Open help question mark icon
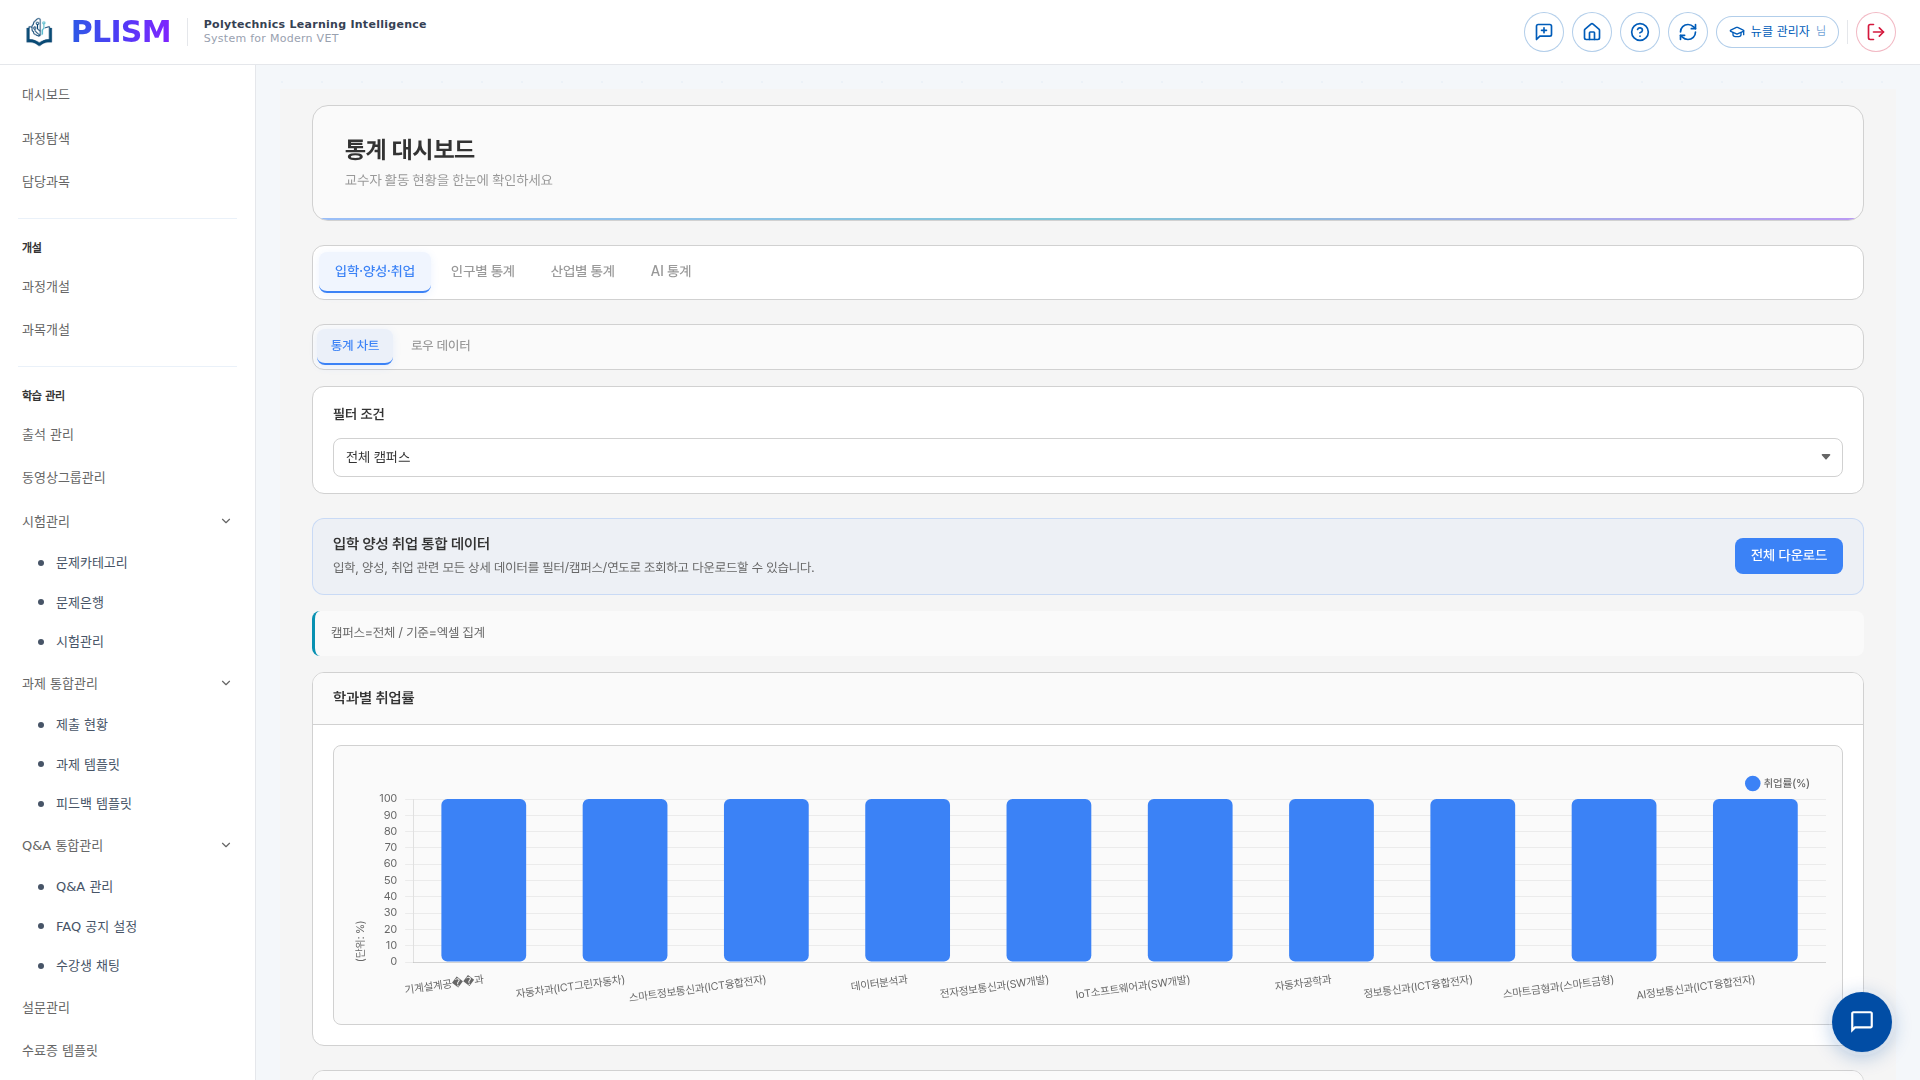Screen dimensions: 1920x1080 (x=1639, y=32)
